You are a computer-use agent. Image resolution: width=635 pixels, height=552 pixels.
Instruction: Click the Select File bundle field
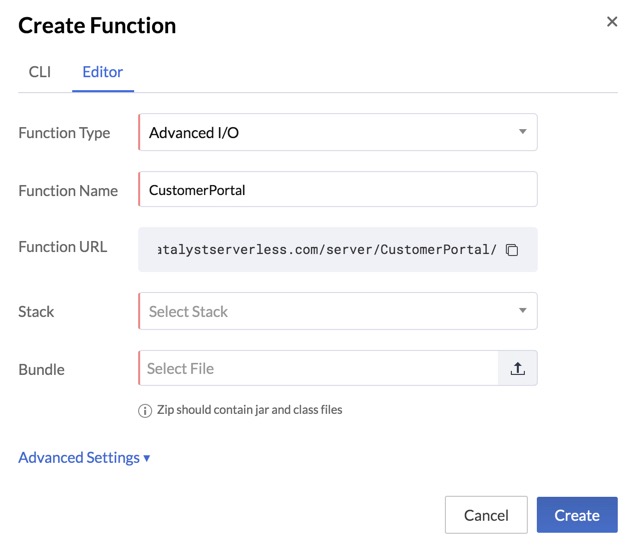click(x=318, y=368)
